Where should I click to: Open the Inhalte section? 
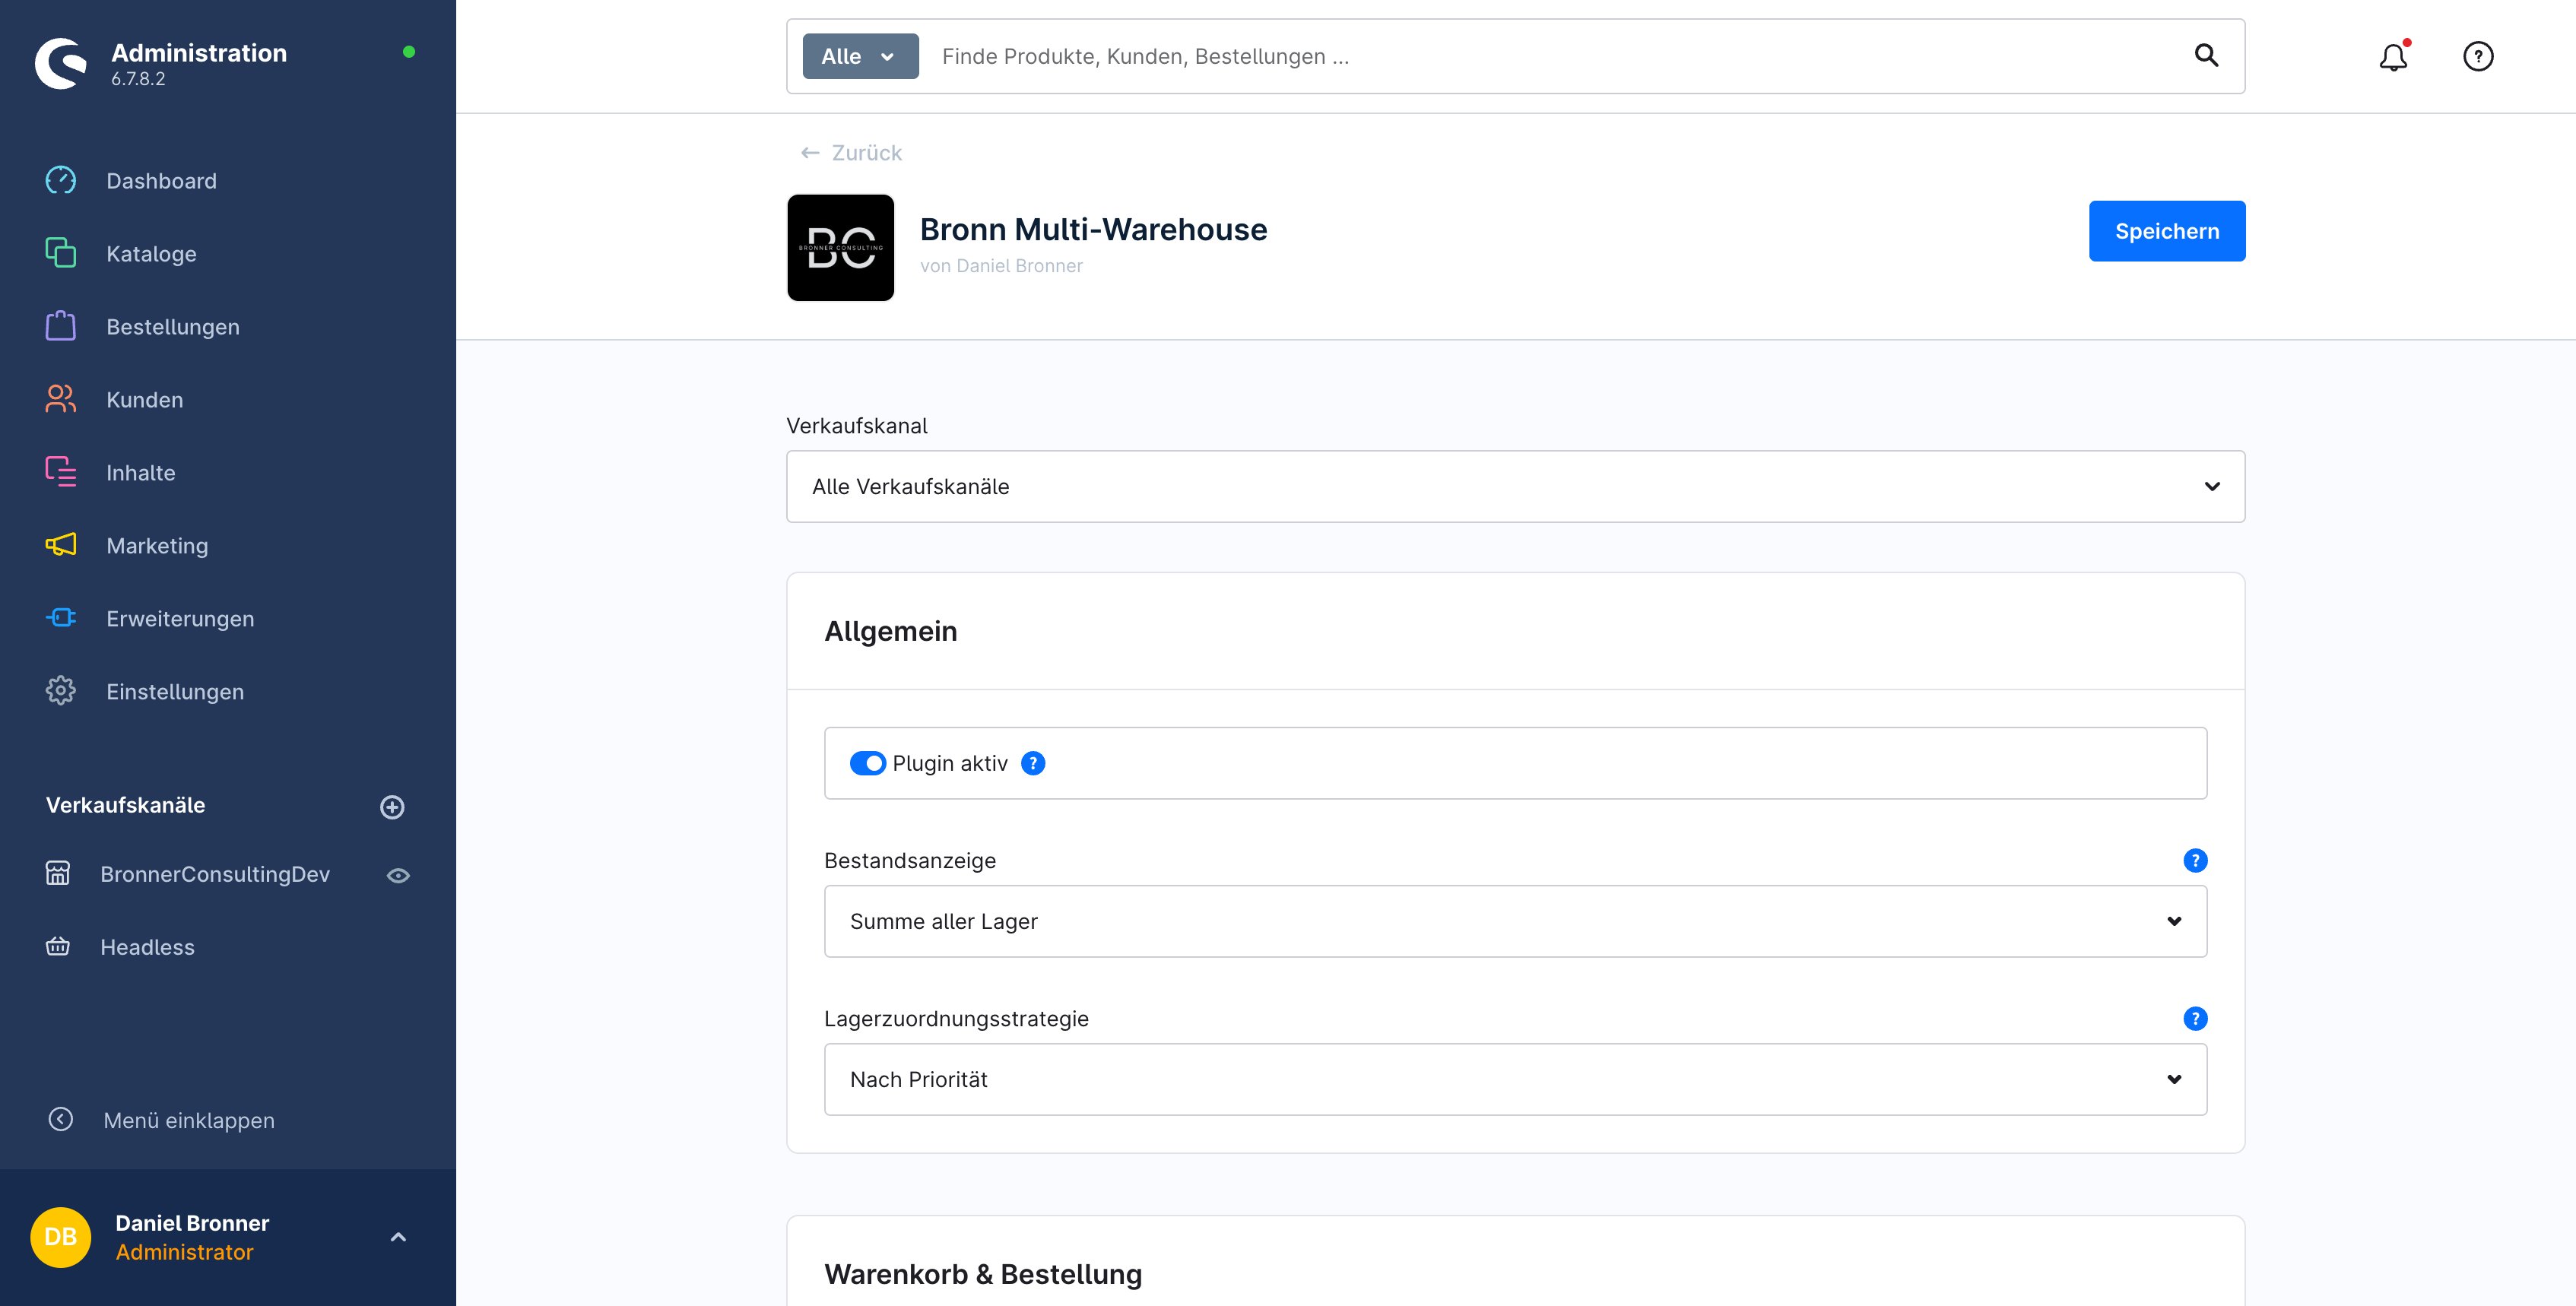140,472
